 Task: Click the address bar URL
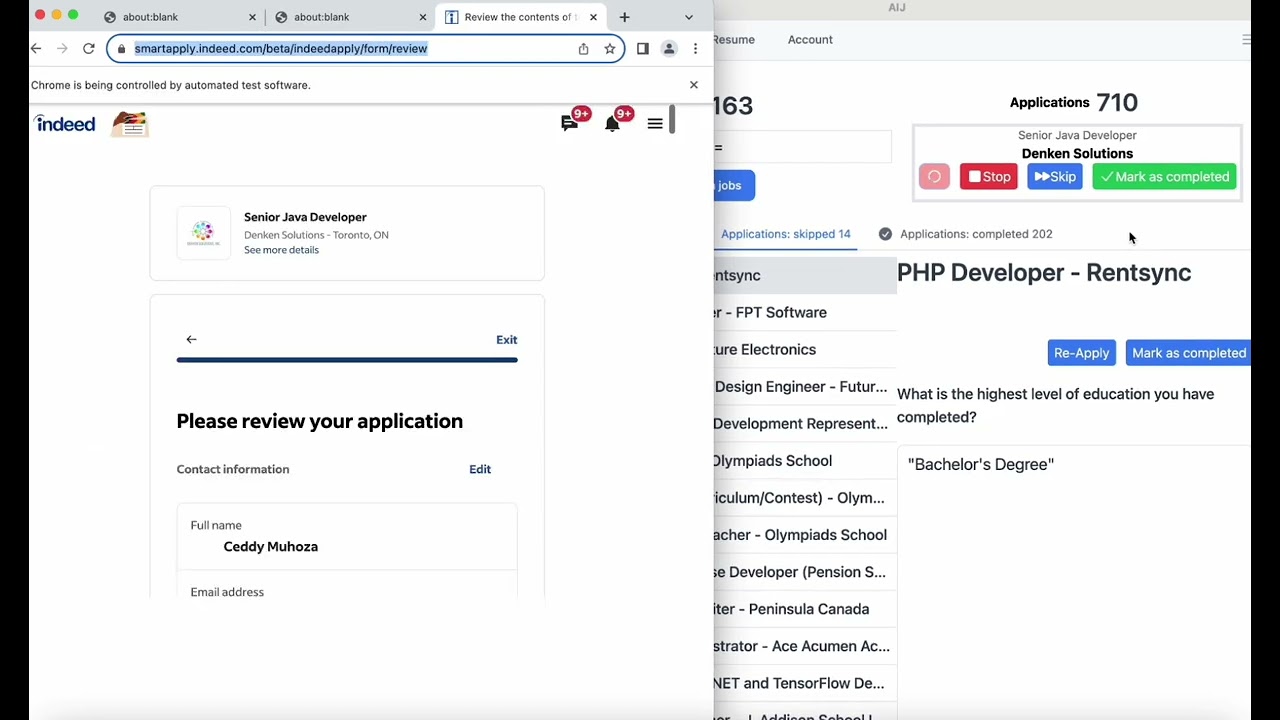click(x=281, y=48)
